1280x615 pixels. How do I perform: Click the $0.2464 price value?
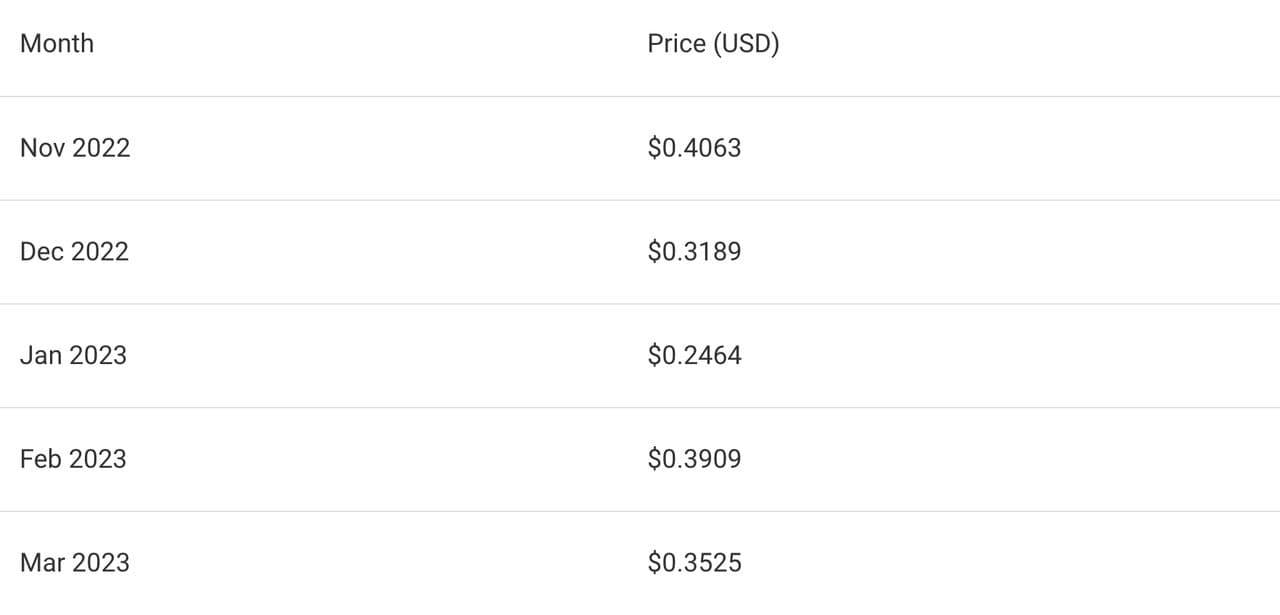(694, 355)
